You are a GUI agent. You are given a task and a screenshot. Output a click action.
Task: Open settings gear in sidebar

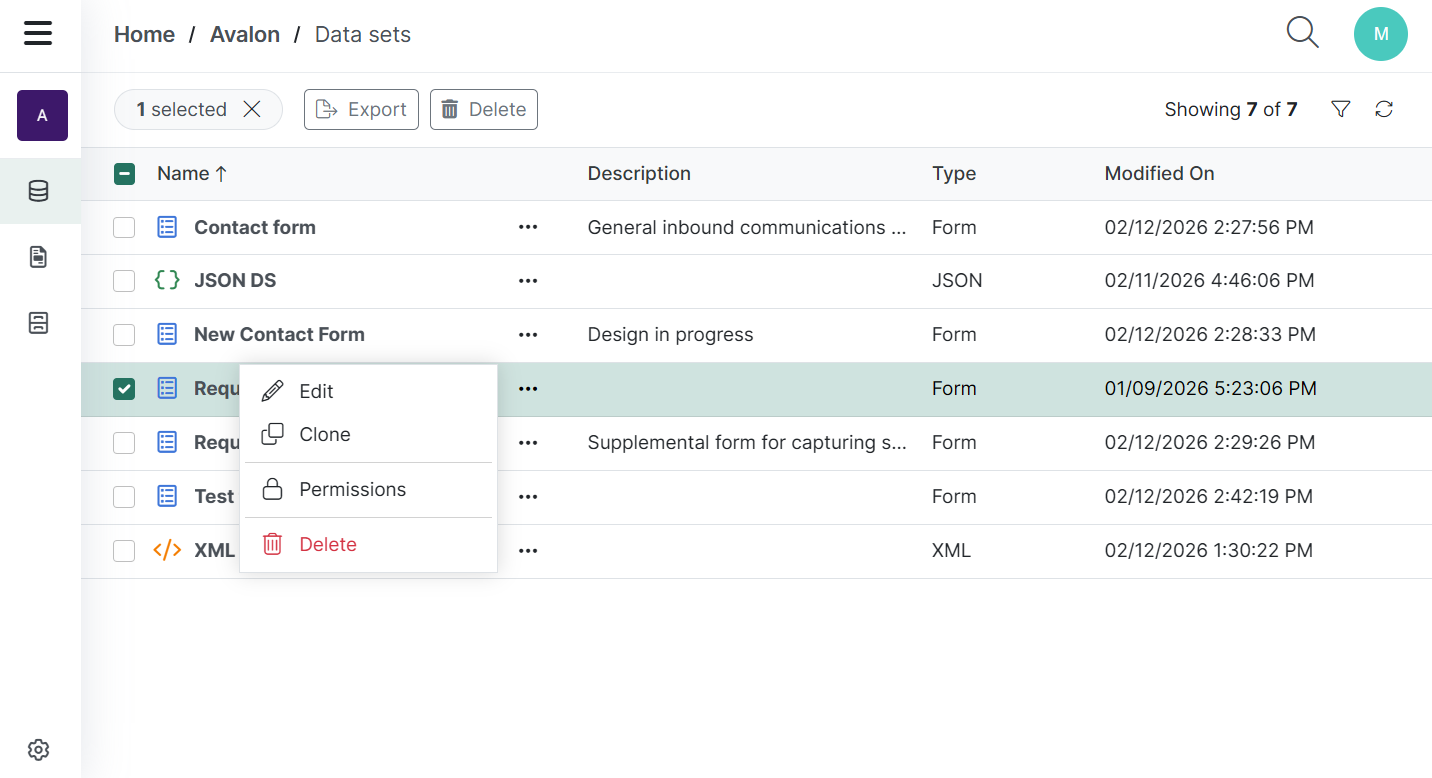(39, 749)
